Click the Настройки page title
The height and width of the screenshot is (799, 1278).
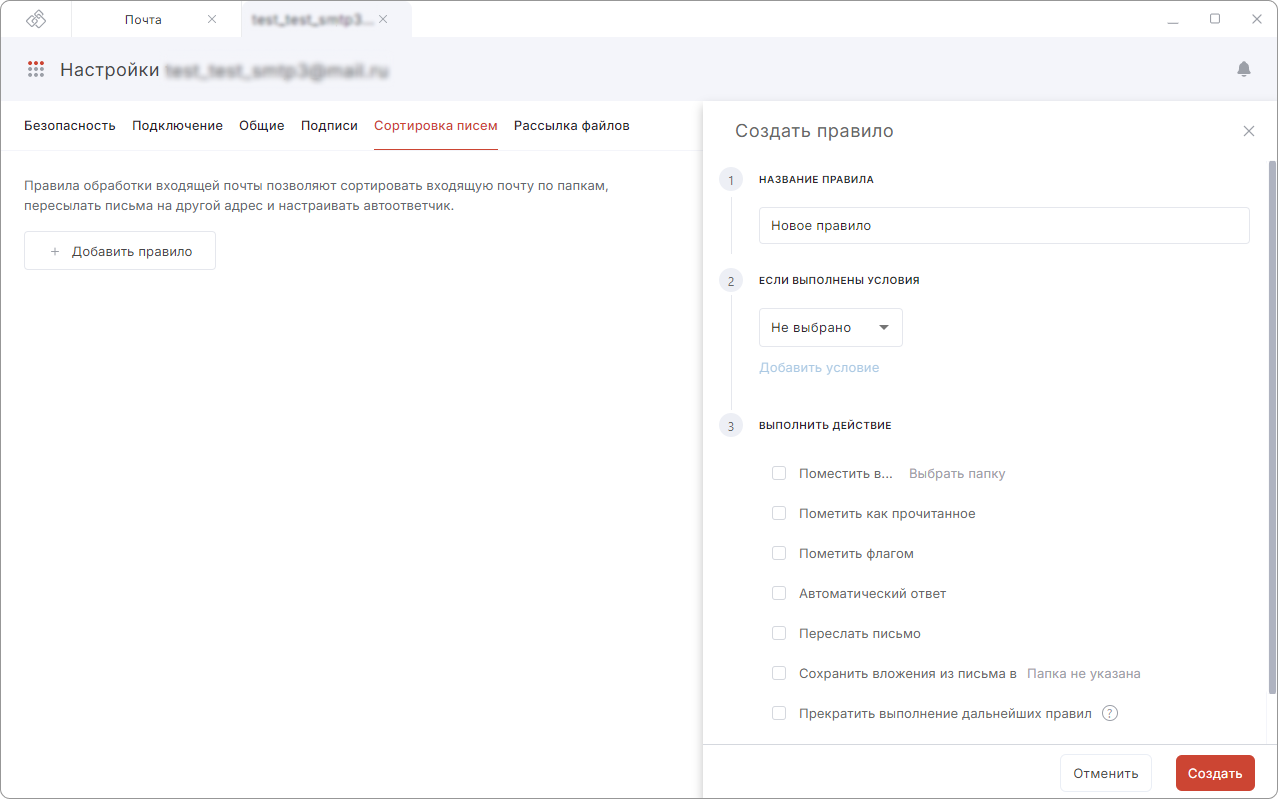click(x=110, y=70)
